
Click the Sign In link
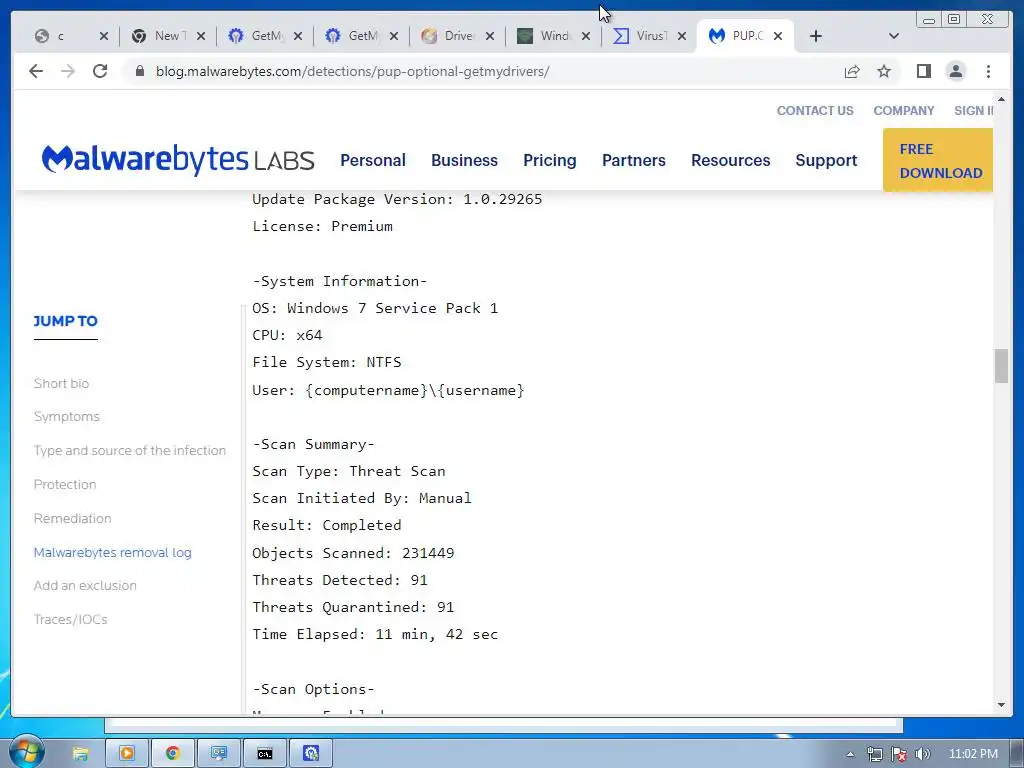[x=974, y=110]
